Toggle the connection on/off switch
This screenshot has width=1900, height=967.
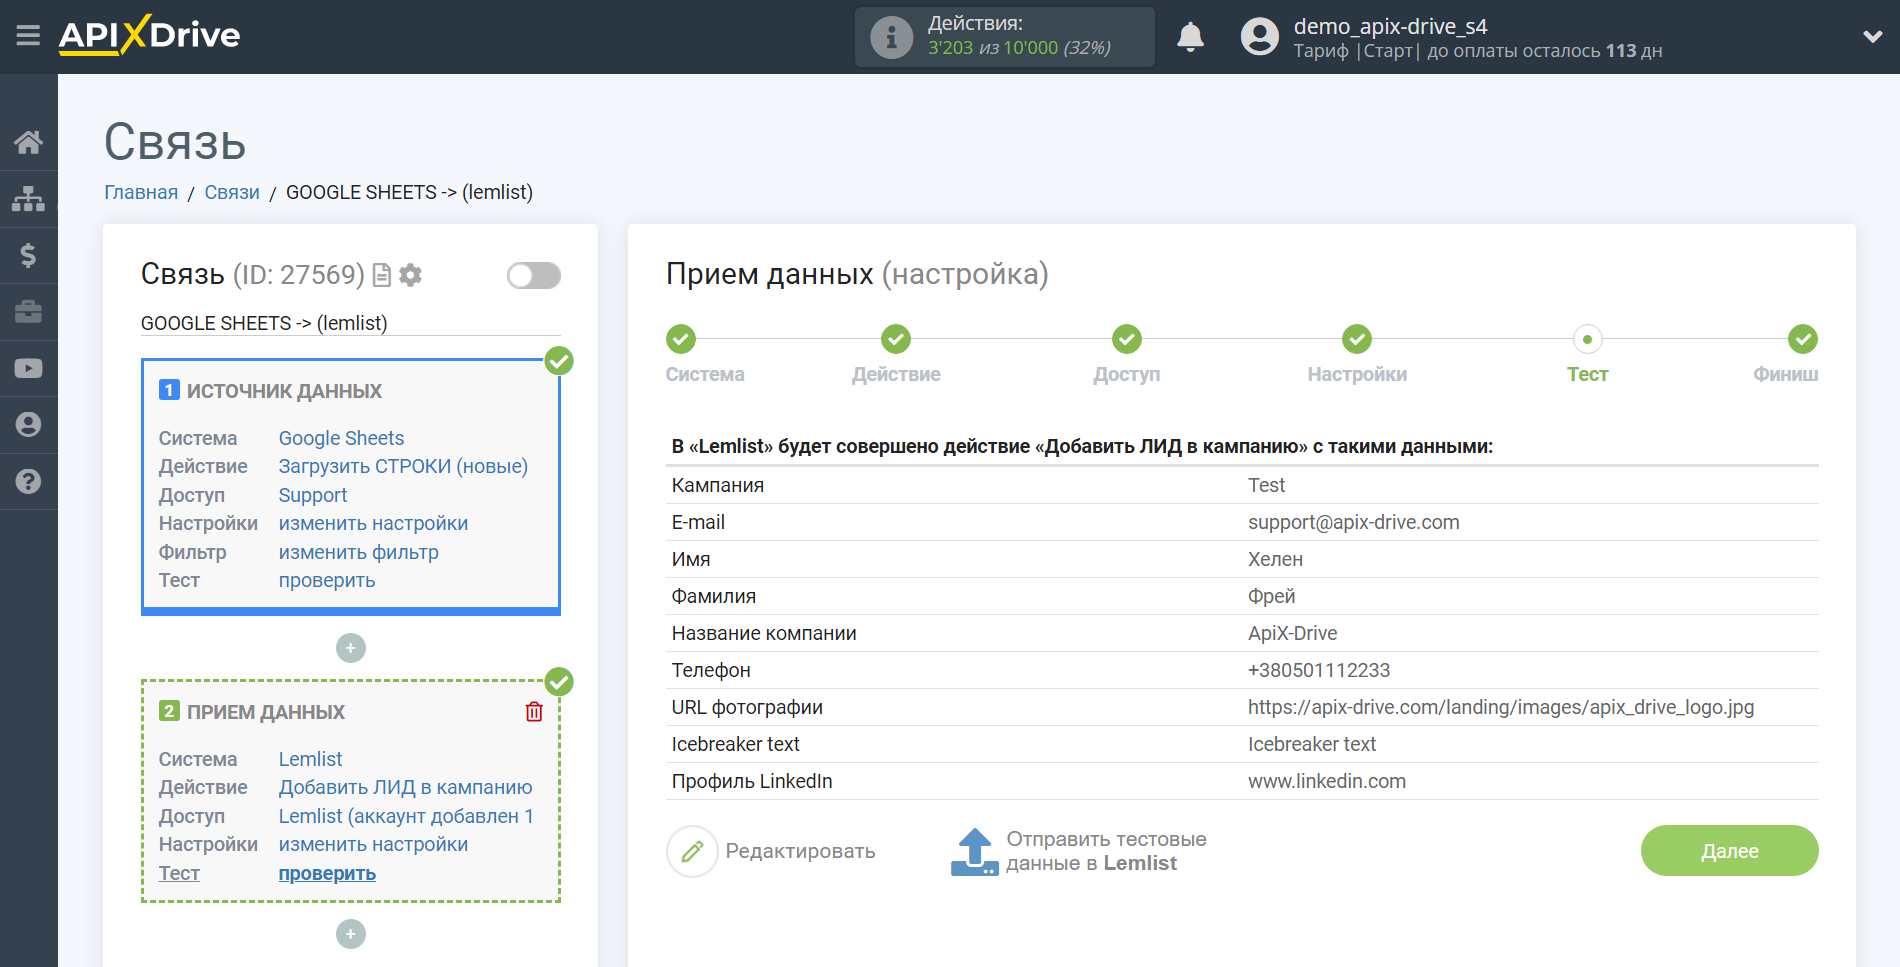coord(534,275)
